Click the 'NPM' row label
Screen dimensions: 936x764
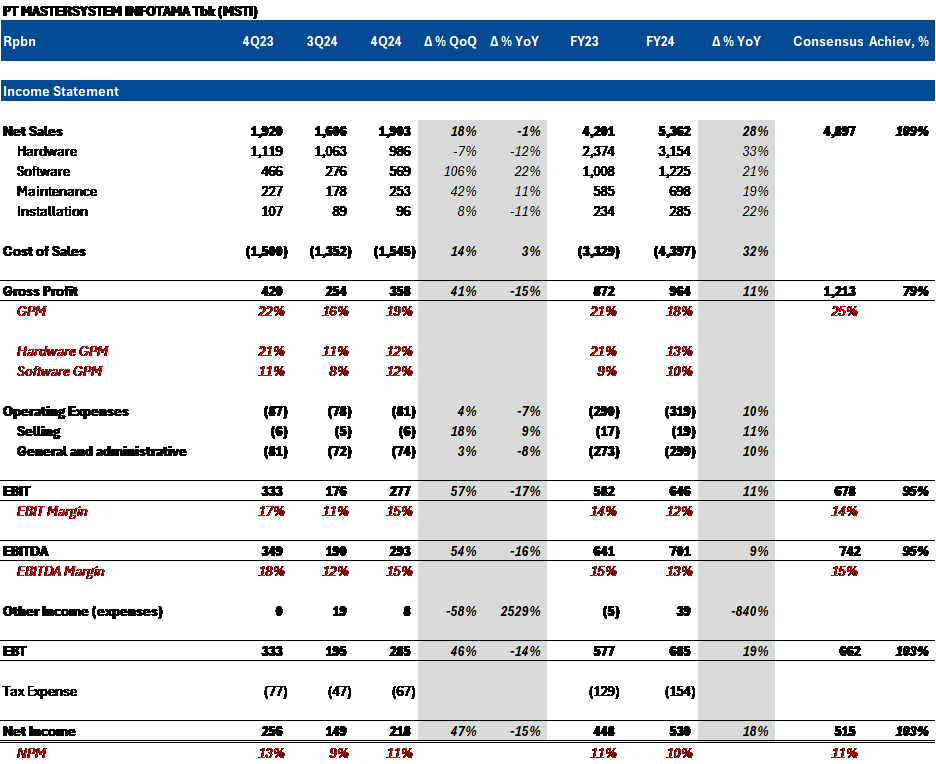32,753
